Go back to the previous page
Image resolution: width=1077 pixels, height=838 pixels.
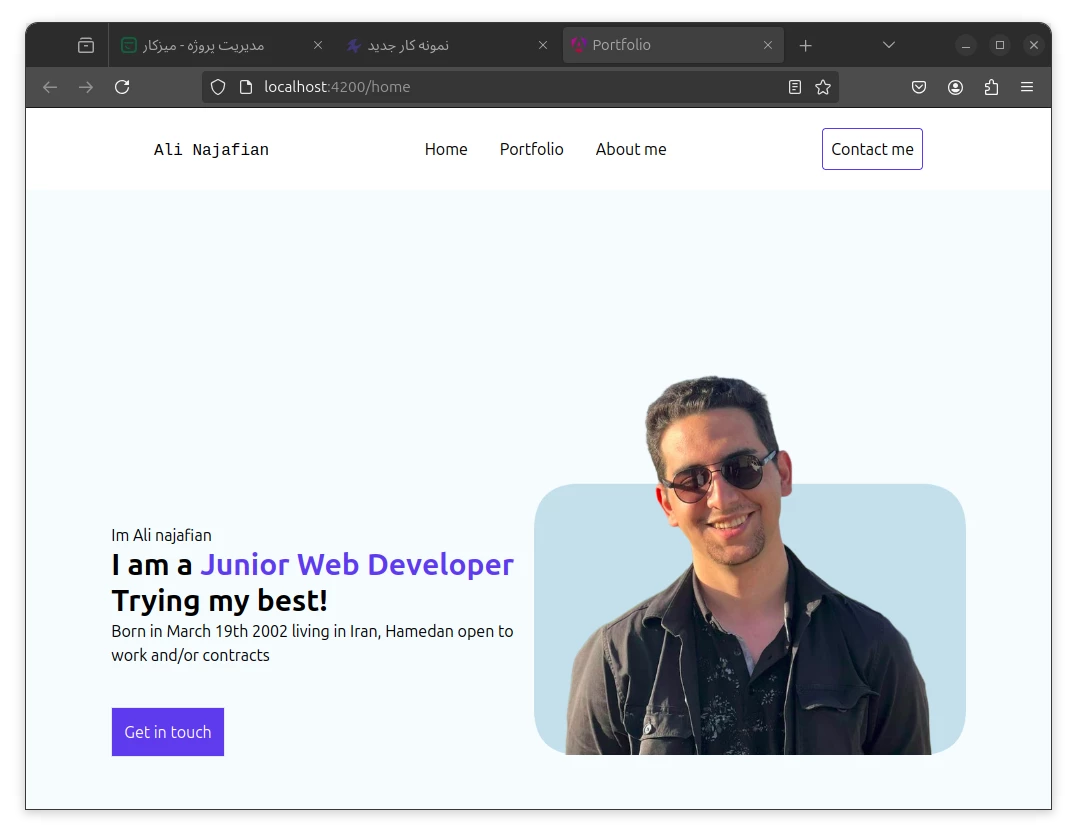tap(50, 87)
